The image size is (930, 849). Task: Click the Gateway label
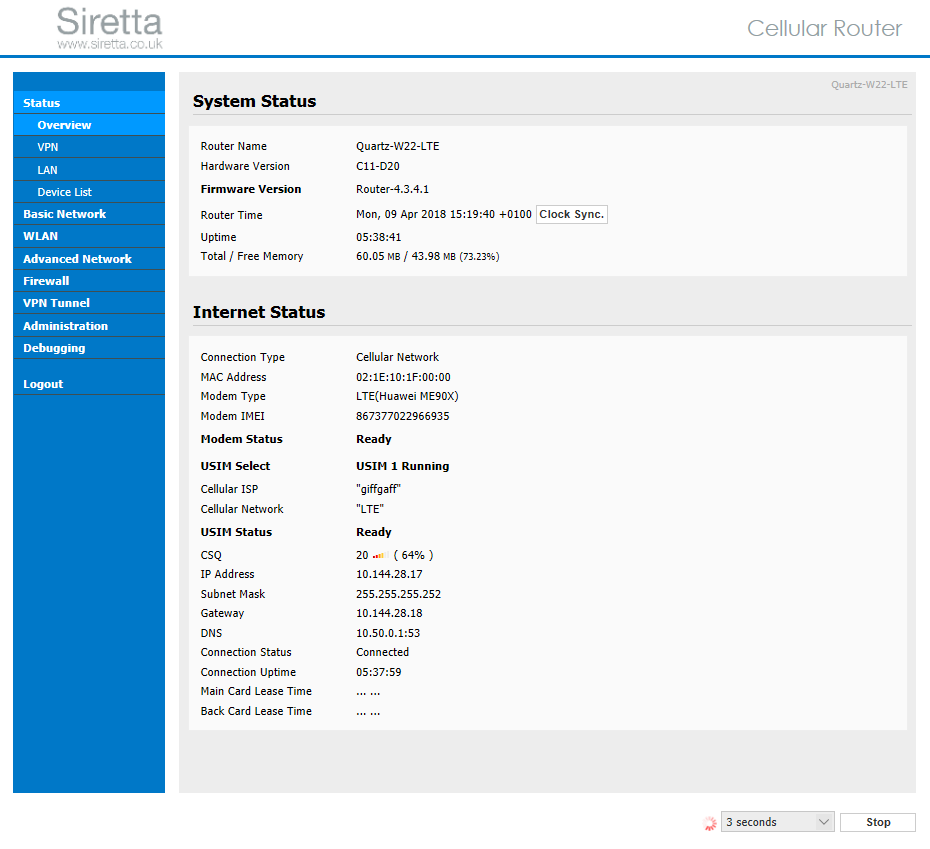[222, 613]
